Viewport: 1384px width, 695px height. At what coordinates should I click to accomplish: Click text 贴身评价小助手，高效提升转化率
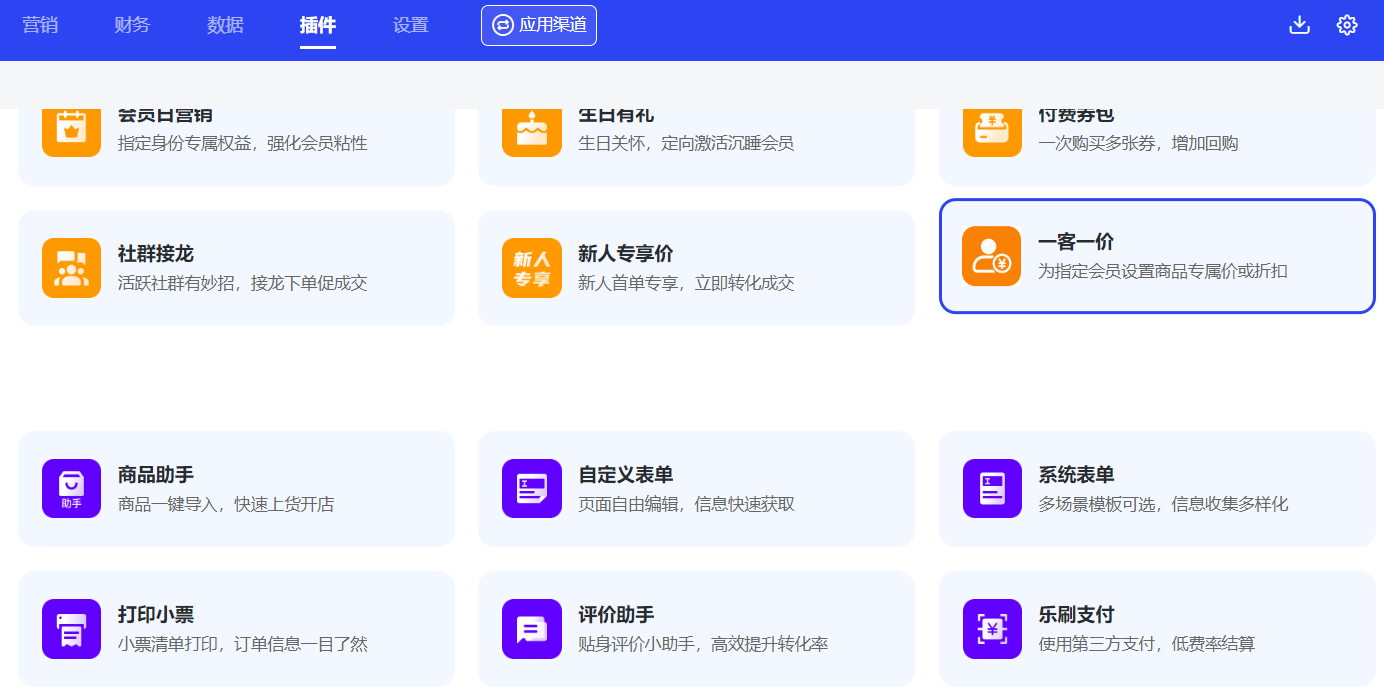[x=703, y=644]
